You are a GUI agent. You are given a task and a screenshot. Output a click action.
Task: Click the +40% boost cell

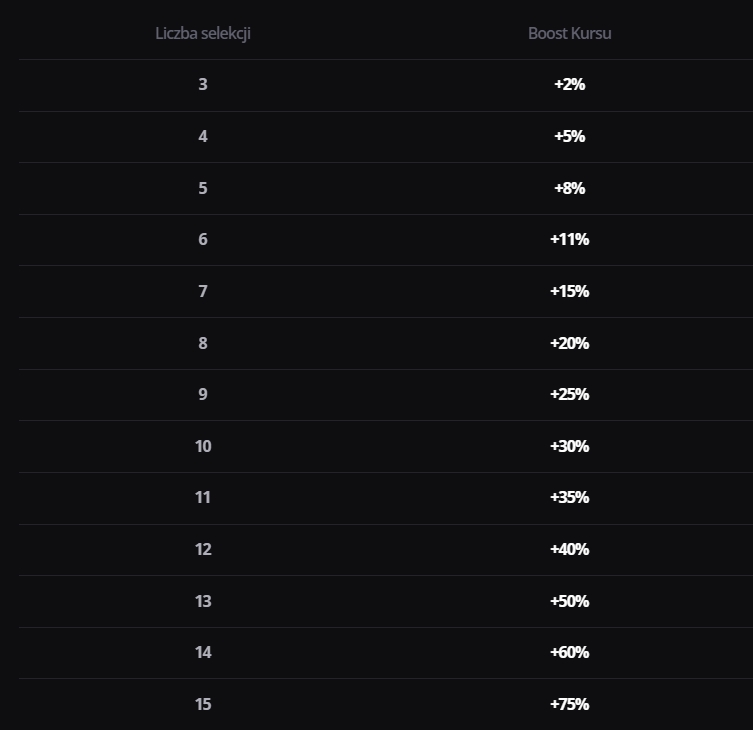570,549
